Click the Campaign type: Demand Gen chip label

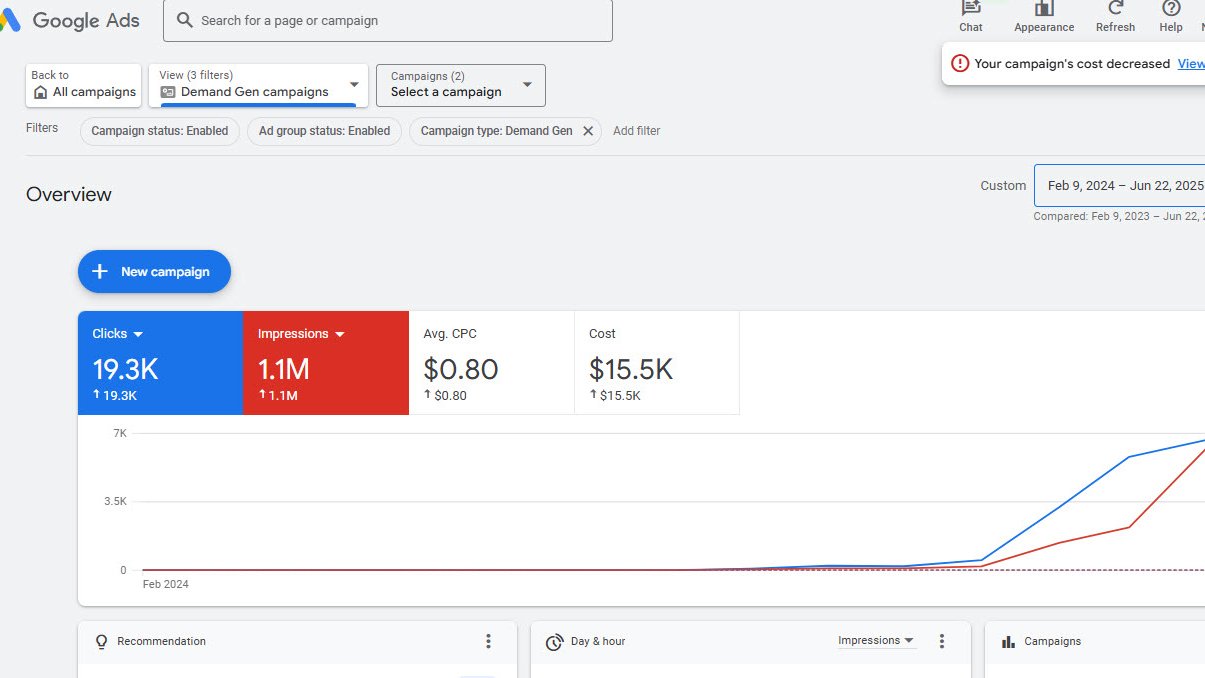tap(497, 131)
